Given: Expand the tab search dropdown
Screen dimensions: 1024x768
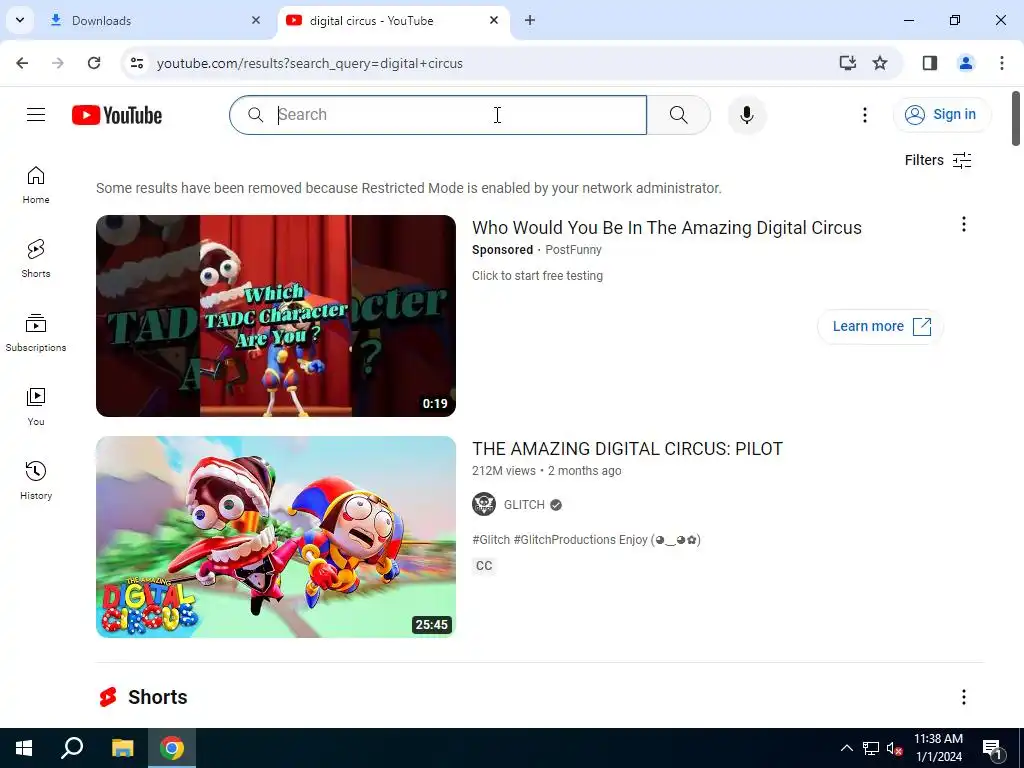Looking at the screenshot, I should [x=20, y=20].
